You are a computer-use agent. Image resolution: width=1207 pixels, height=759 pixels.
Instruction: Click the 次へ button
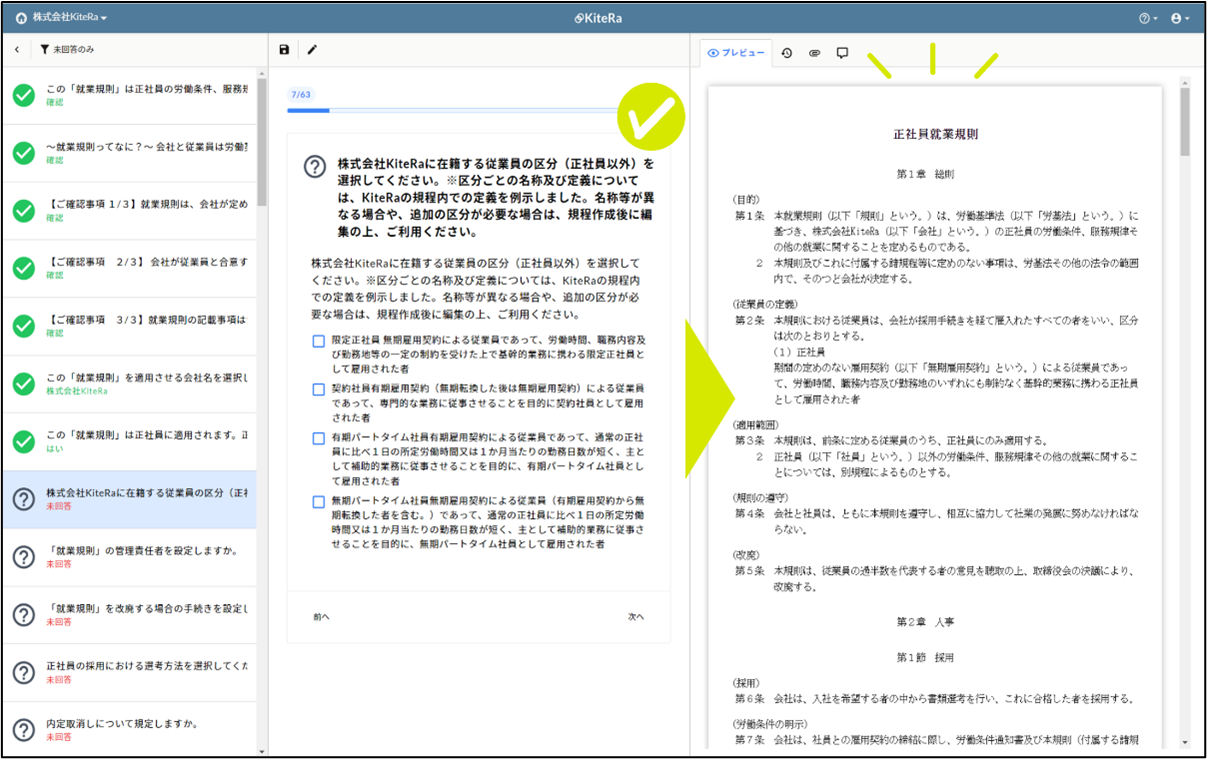tap(636, 617)
